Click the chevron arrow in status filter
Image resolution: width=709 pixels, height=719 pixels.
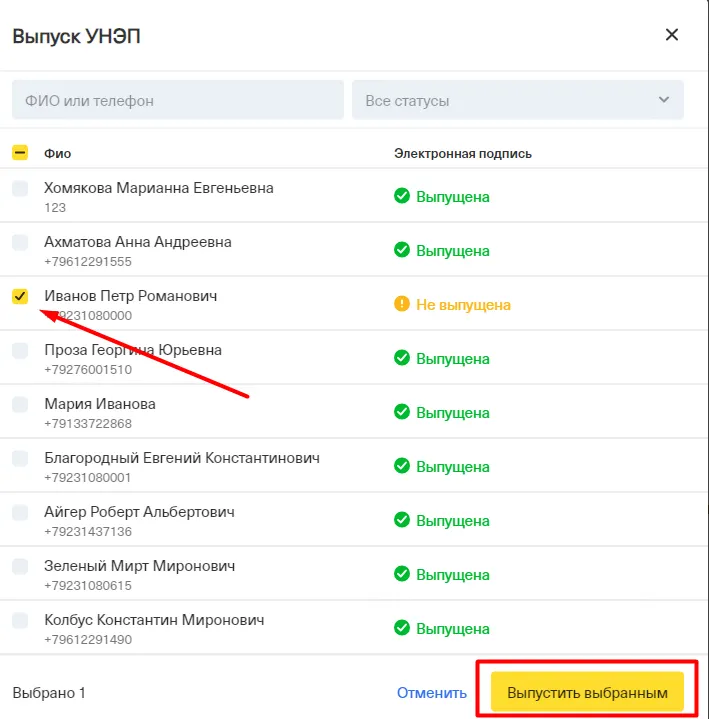663,100
